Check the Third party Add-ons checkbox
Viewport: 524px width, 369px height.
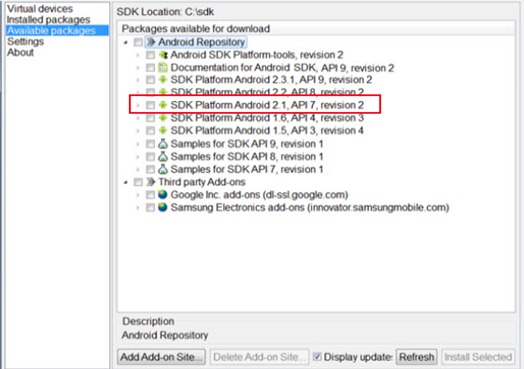pyautogui.click(x=138, y=182)
